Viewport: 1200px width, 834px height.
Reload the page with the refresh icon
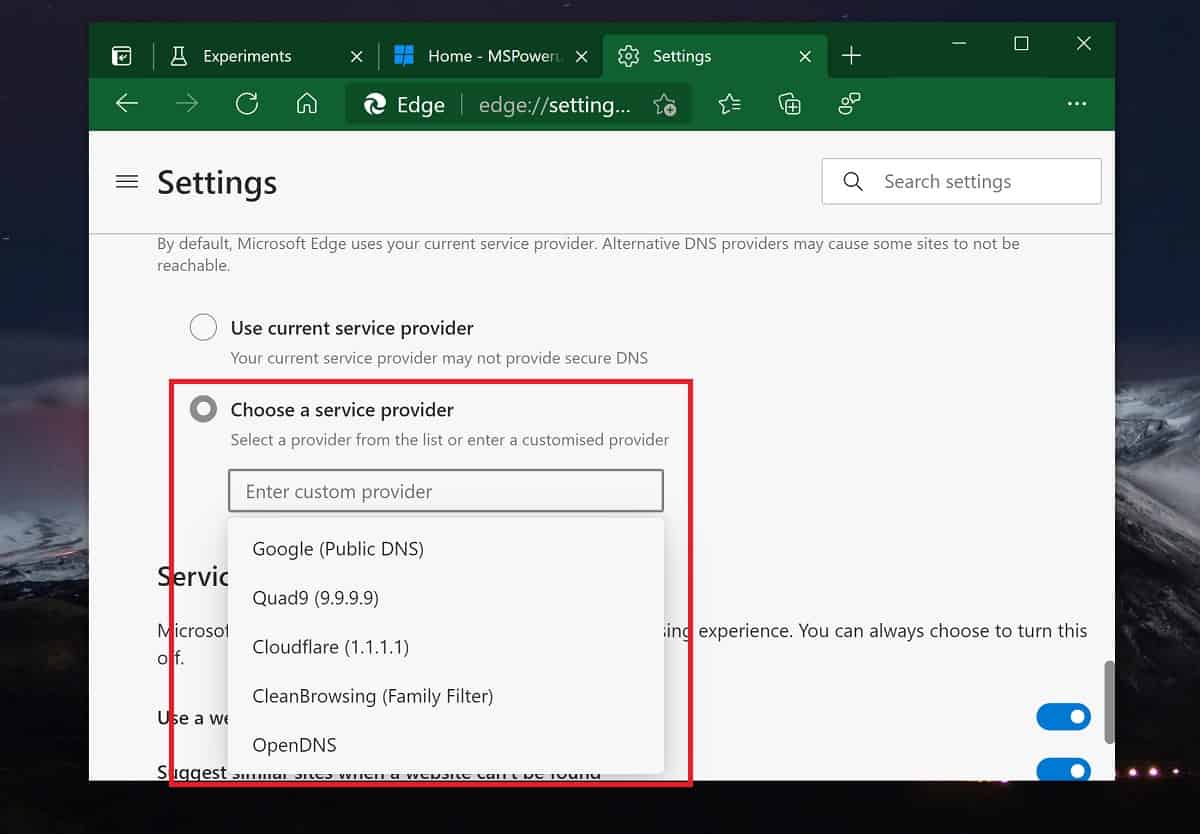tap(247, 104)
